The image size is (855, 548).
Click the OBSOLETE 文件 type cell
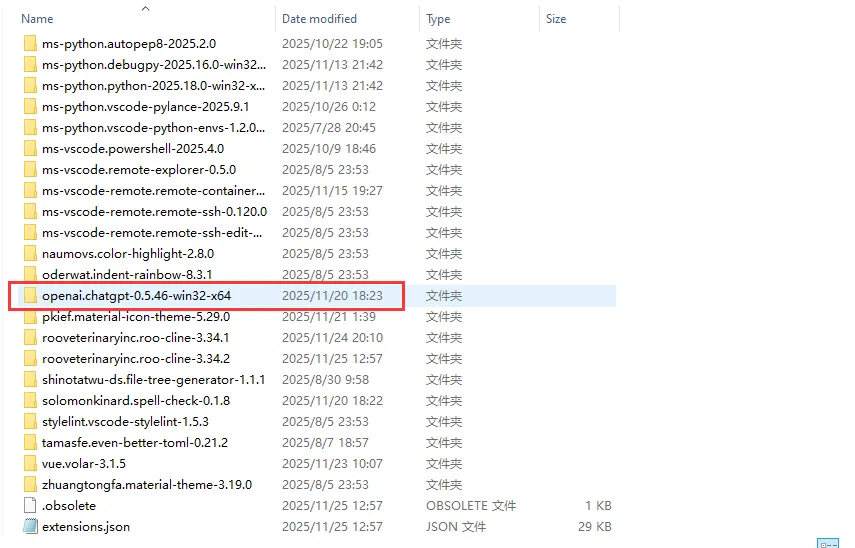pyautogui.click(x=471, y=505)
